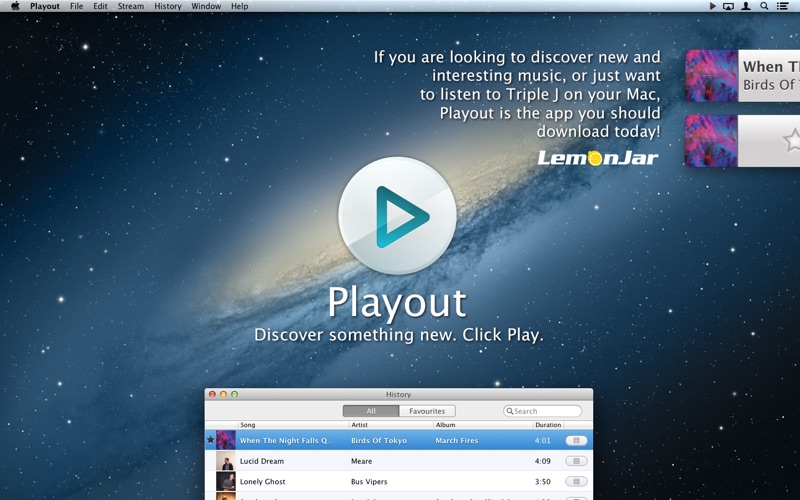Select the Lonely Ghost album thumbnail
Viewport: 800px width, 500px height.
(226, 481)
